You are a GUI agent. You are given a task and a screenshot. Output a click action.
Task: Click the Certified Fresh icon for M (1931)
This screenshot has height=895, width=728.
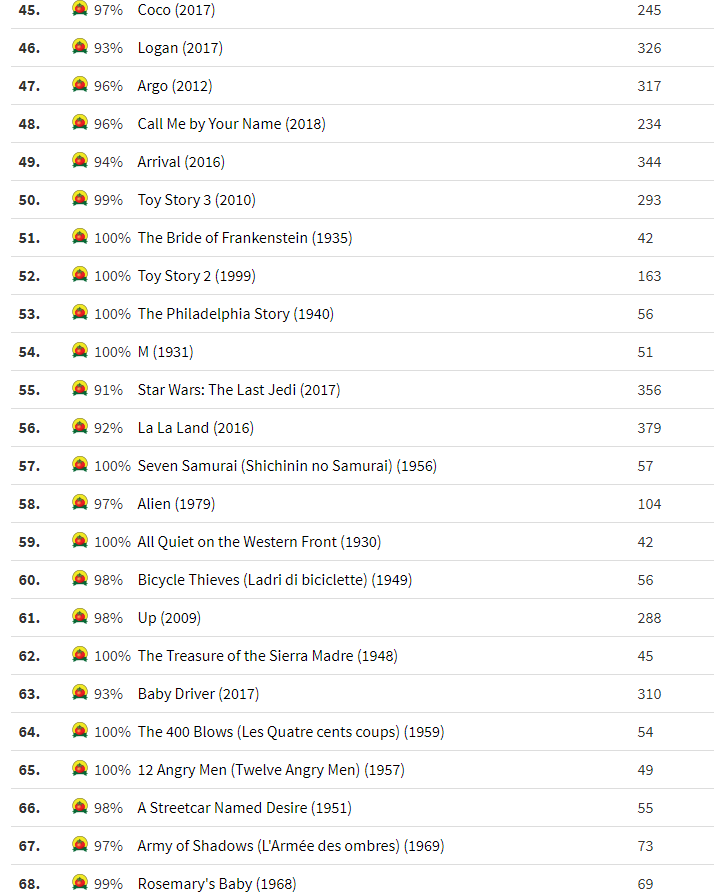tap(80, 351)
